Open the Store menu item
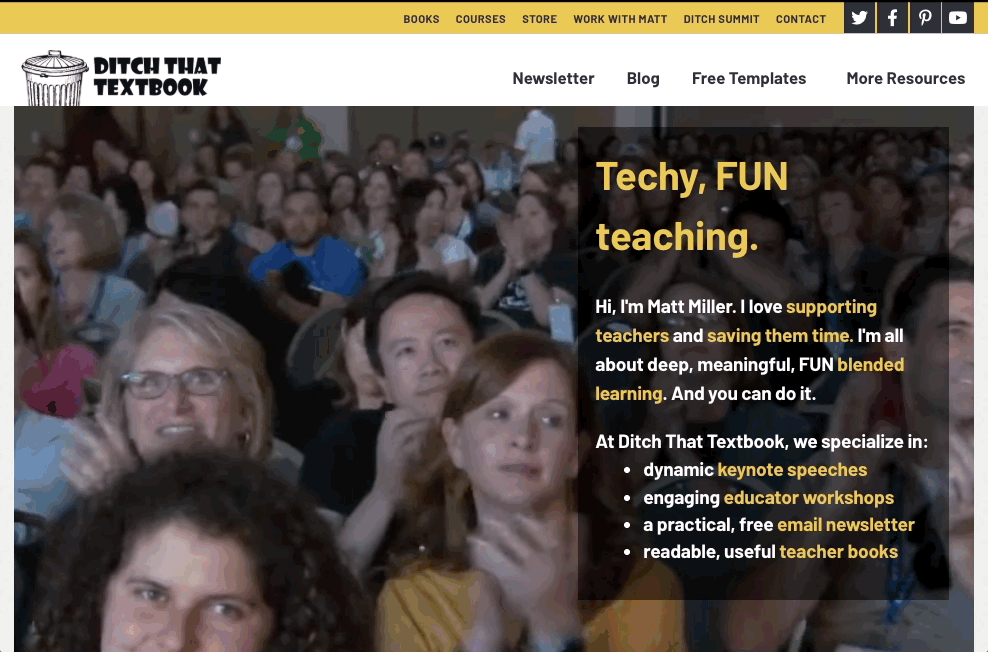Image resolution: width=988 pixels, height=652 pixels. coord(539,20)
